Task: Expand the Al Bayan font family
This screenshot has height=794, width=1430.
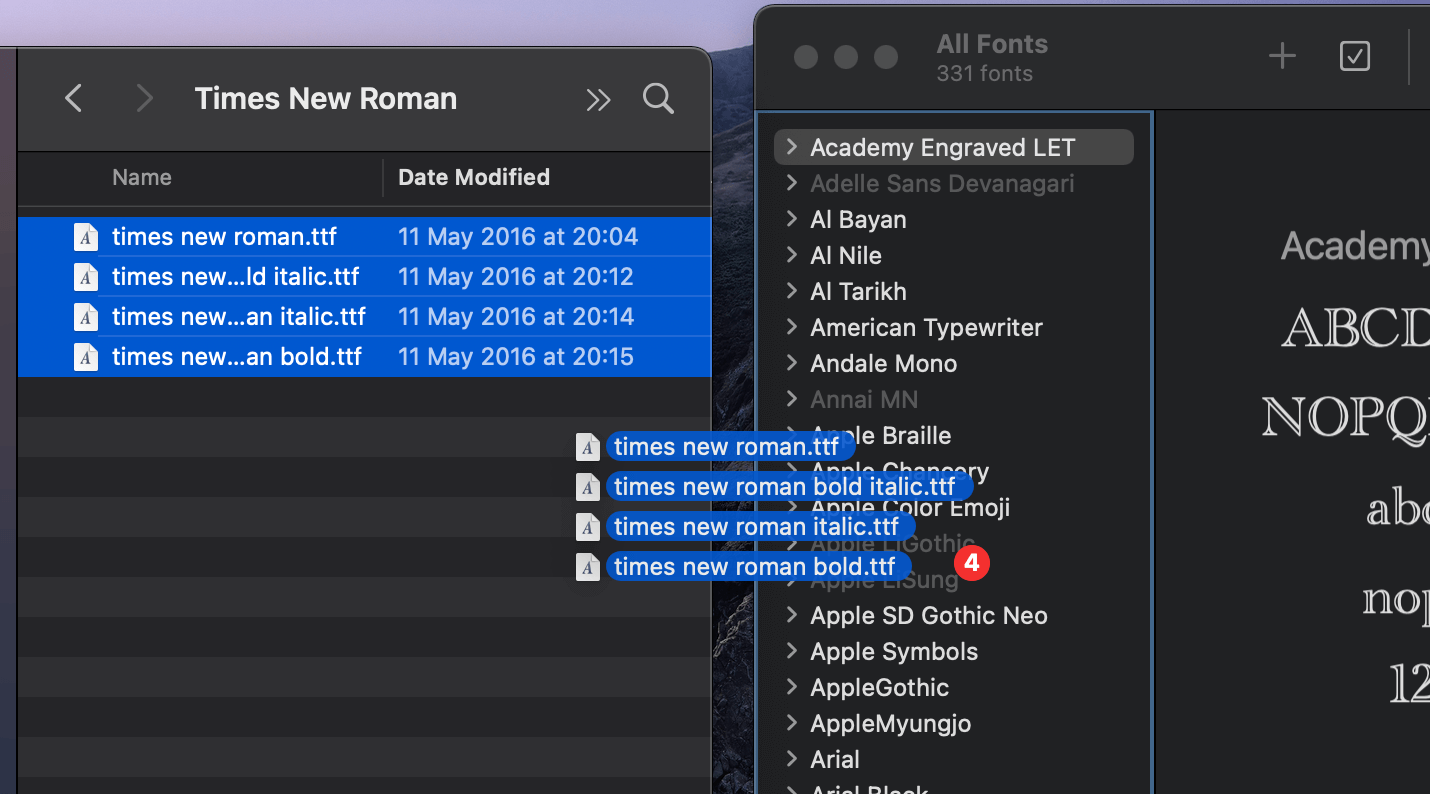Action: click(x=792, y=219)
